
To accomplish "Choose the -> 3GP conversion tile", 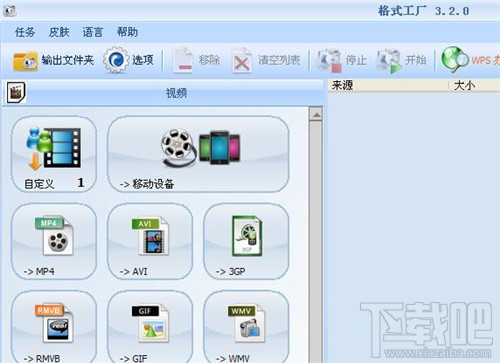I will click(x=246, y=242).
